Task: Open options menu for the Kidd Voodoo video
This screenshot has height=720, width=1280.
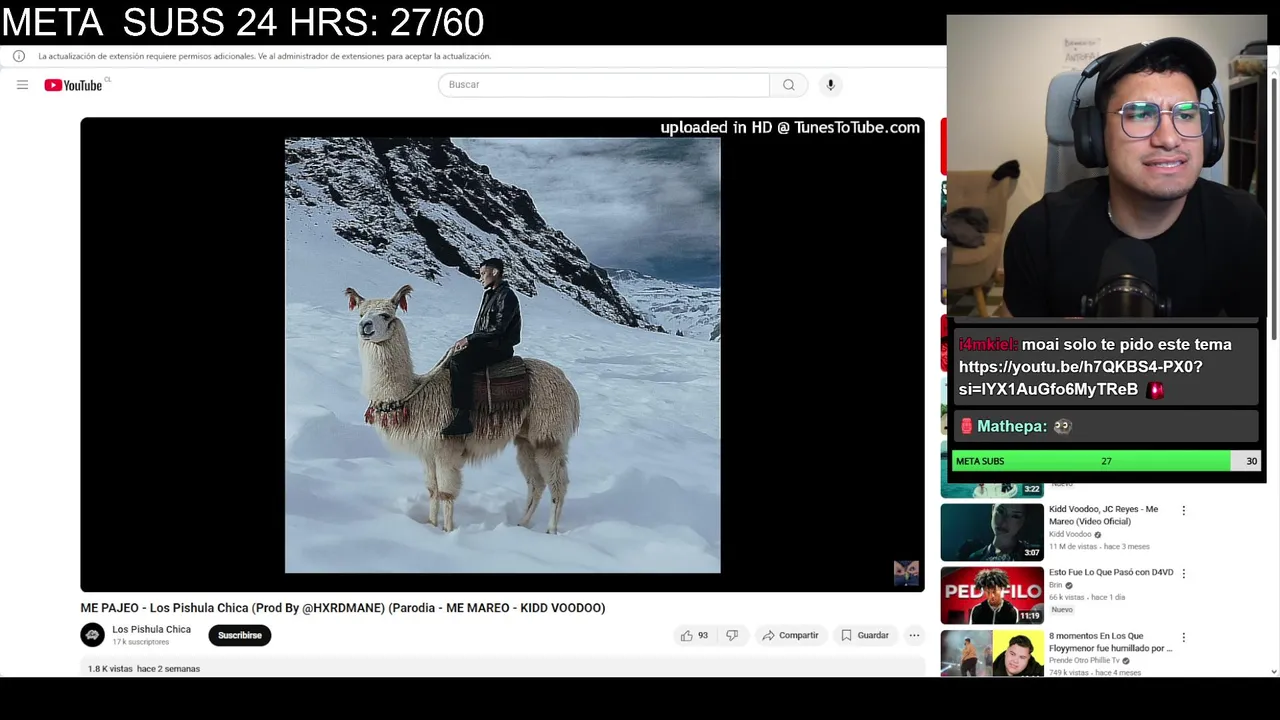Action: (1183, 510)
